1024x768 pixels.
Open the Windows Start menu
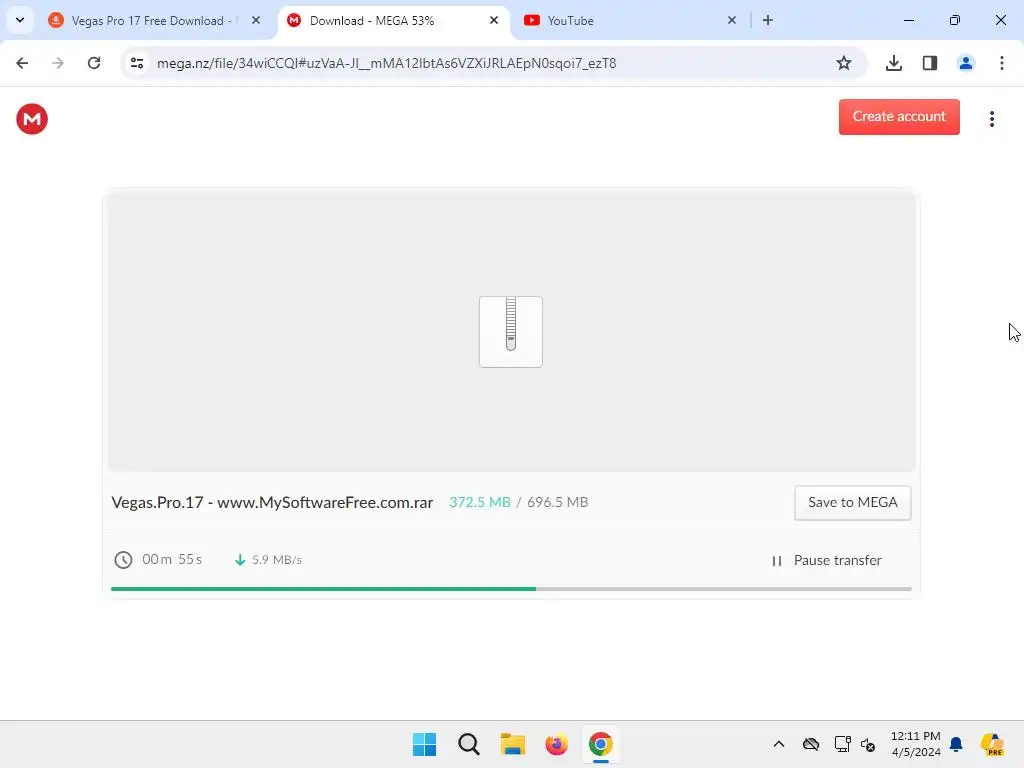424,744
